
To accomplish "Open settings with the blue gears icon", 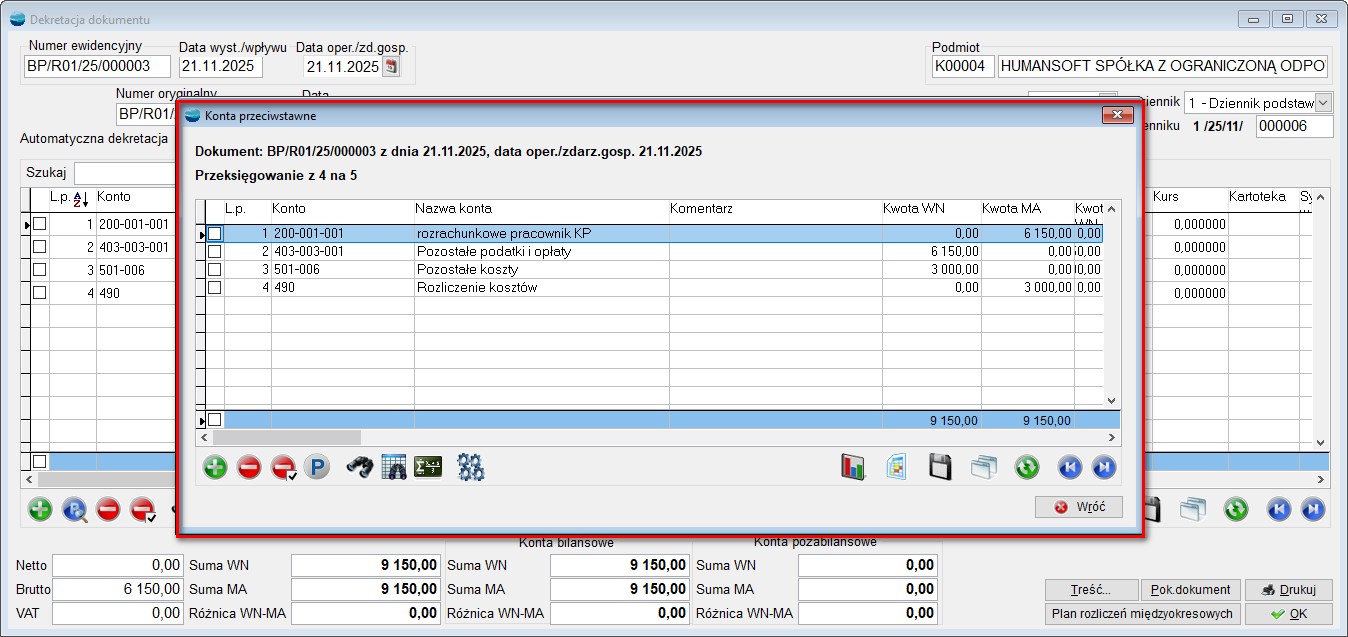I will click(470, 467).
